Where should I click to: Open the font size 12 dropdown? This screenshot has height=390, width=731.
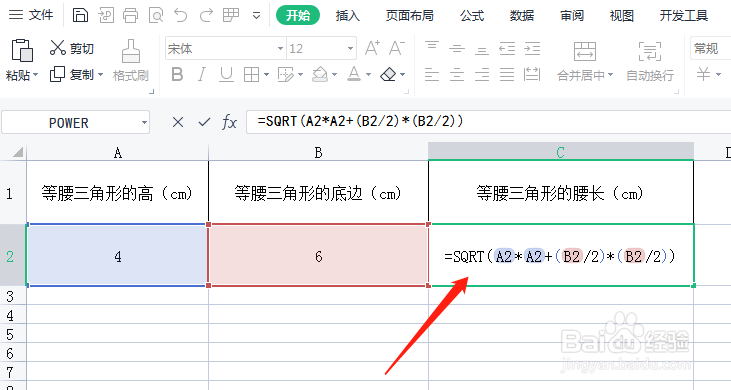tap(350, 48)
